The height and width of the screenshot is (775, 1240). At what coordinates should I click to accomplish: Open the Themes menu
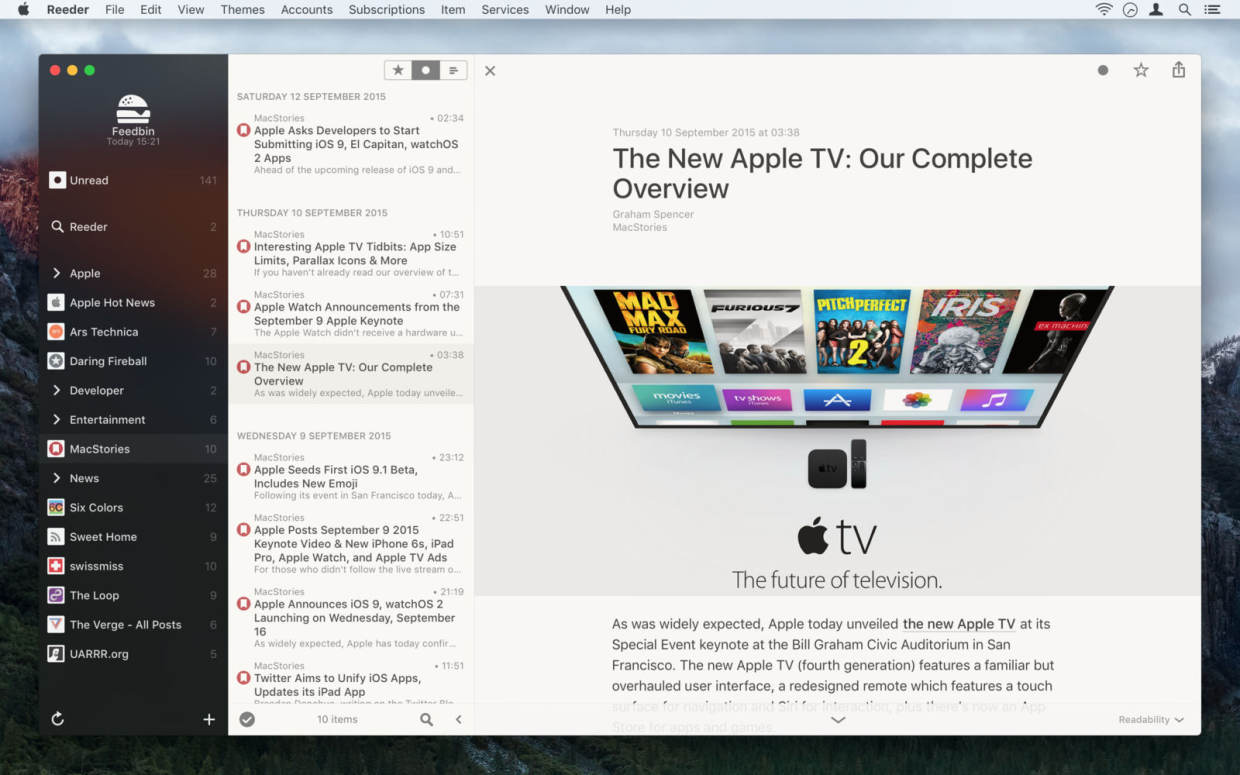[x=242, y=10]
